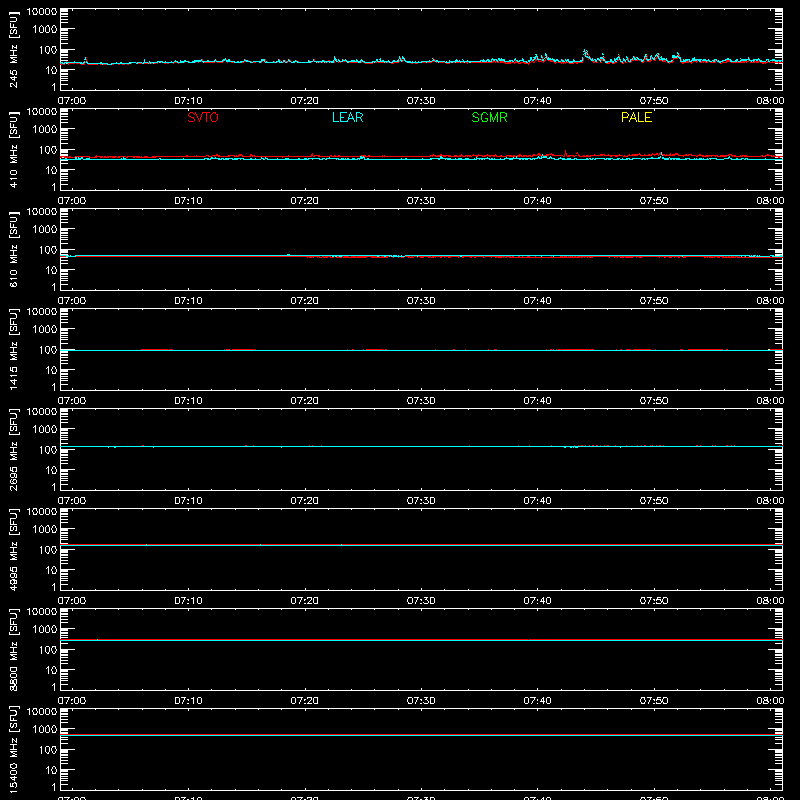Click the 10000 tick of 15400 MHz plot
The height and width of the screenshot is (800, 800).
(42, 712)
